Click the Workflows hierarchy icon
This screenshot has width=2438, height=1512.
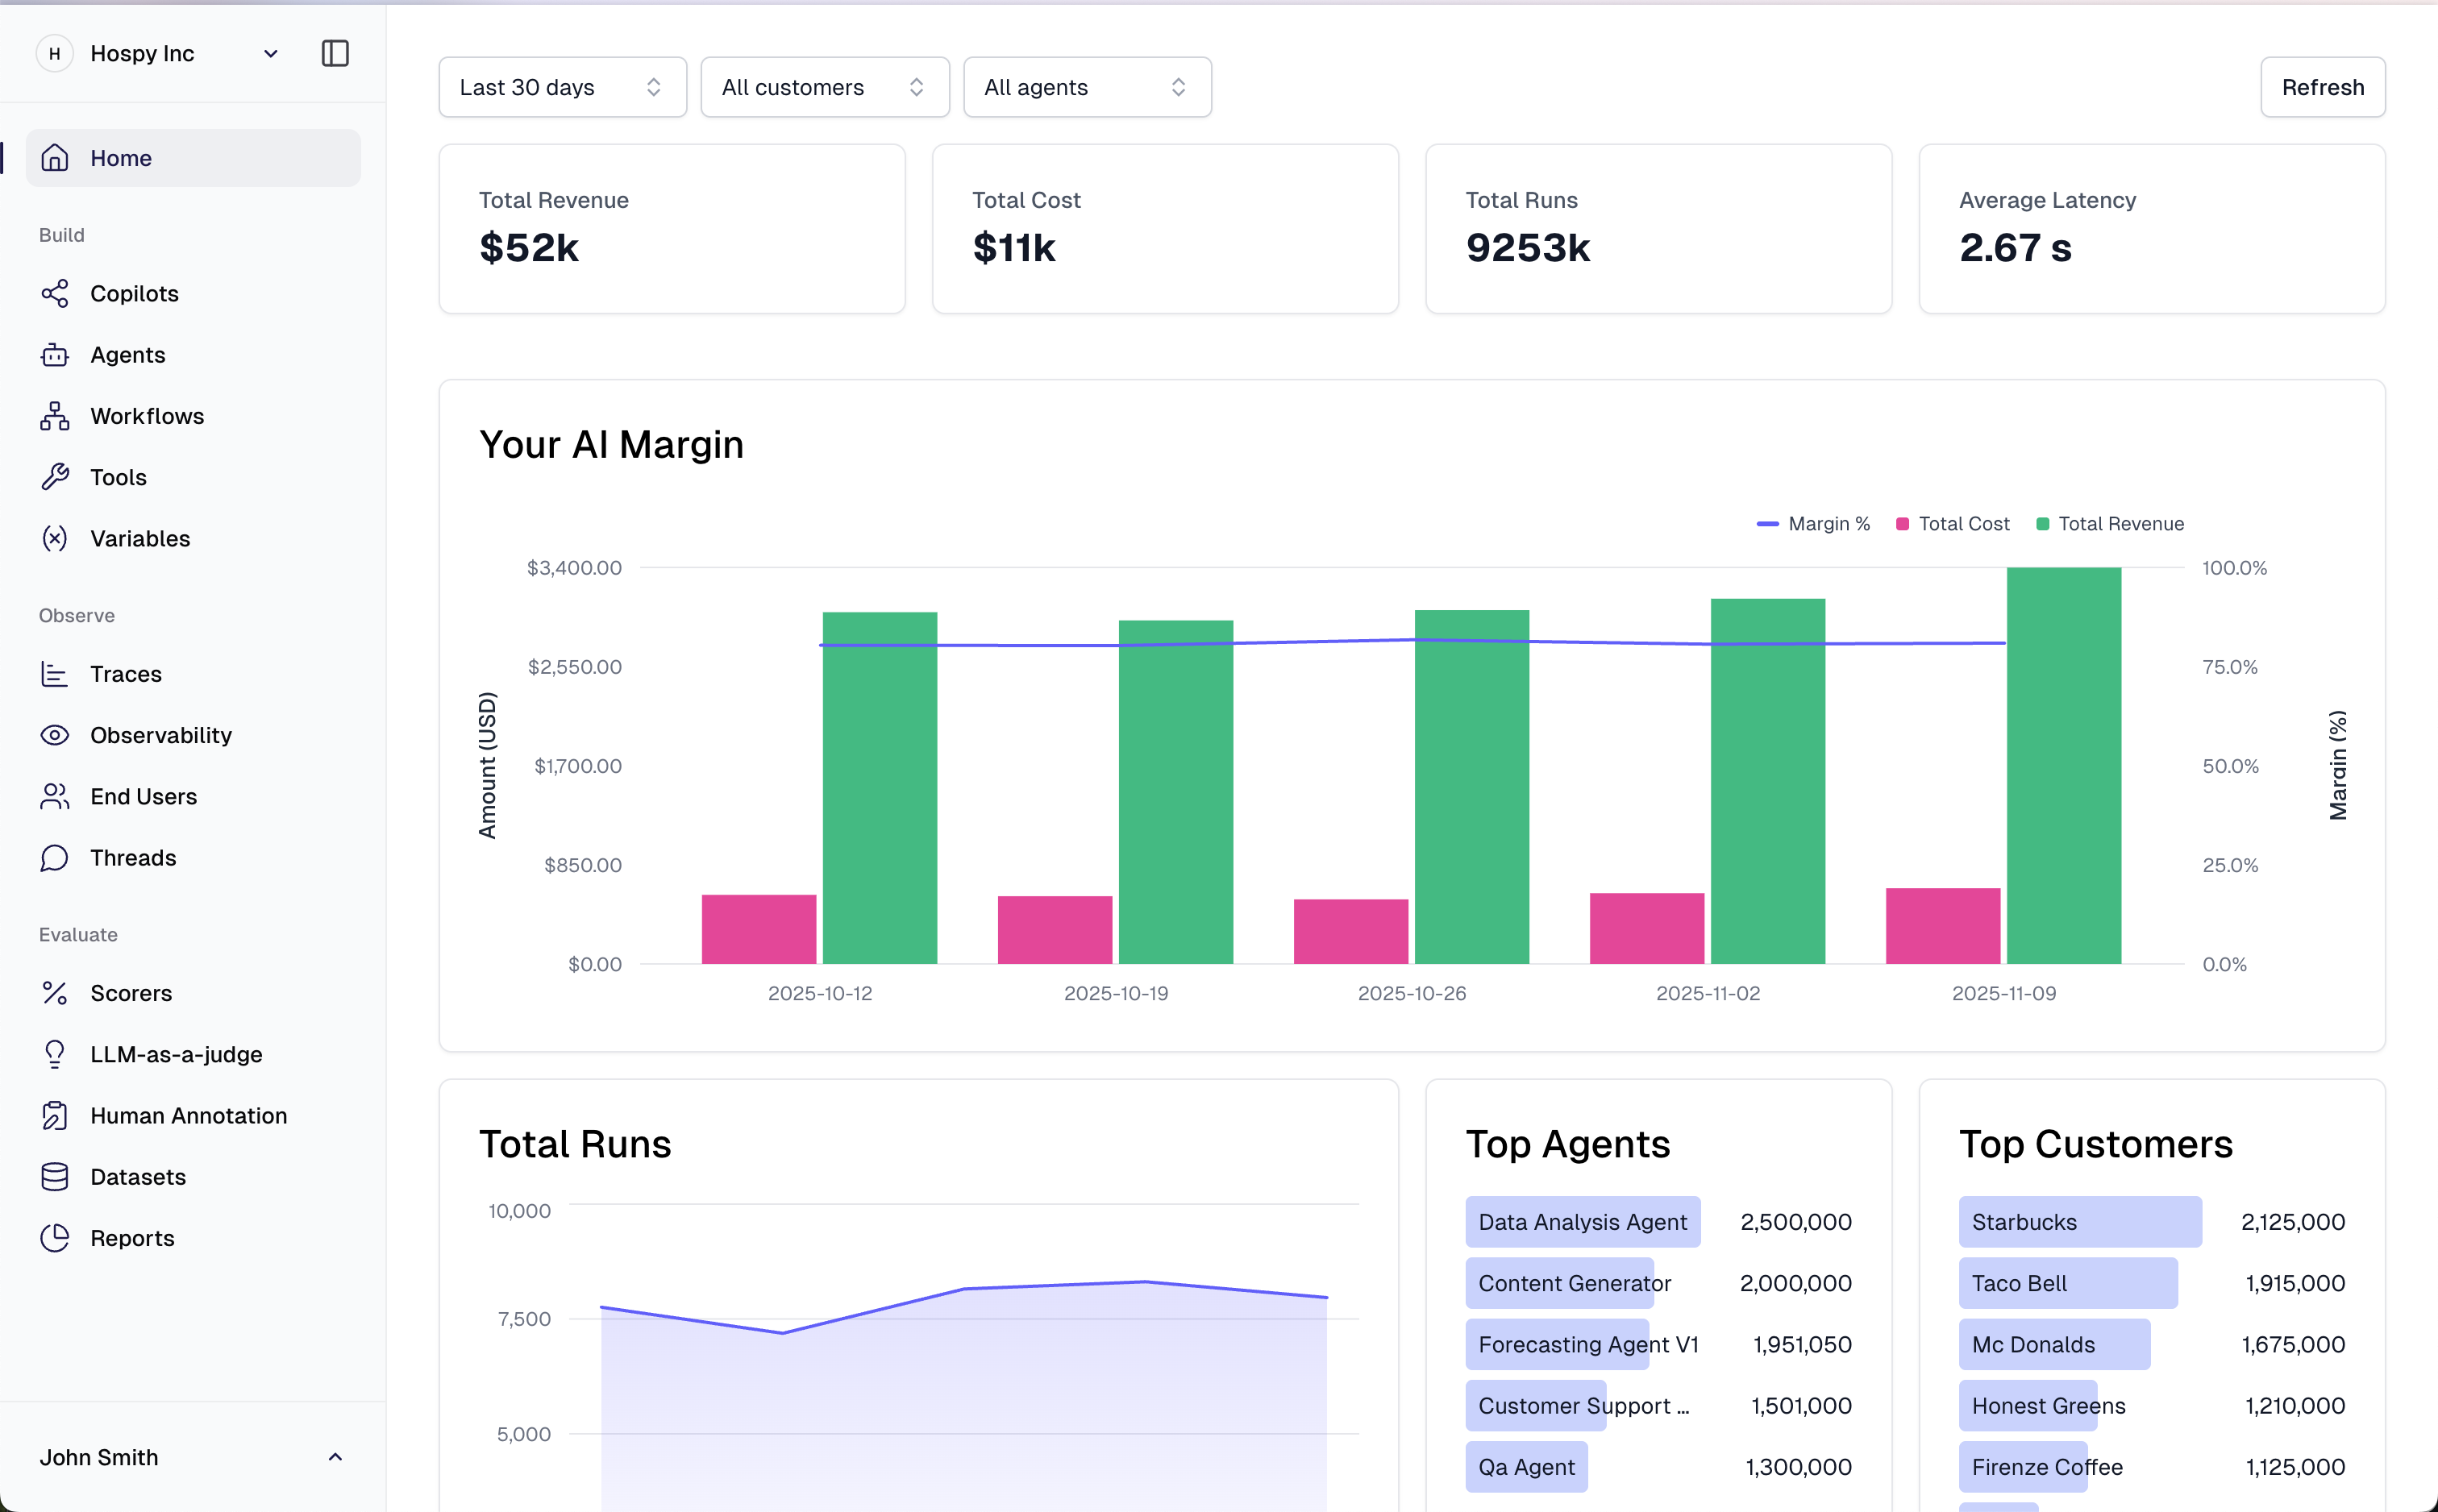(x=55, y=416)
